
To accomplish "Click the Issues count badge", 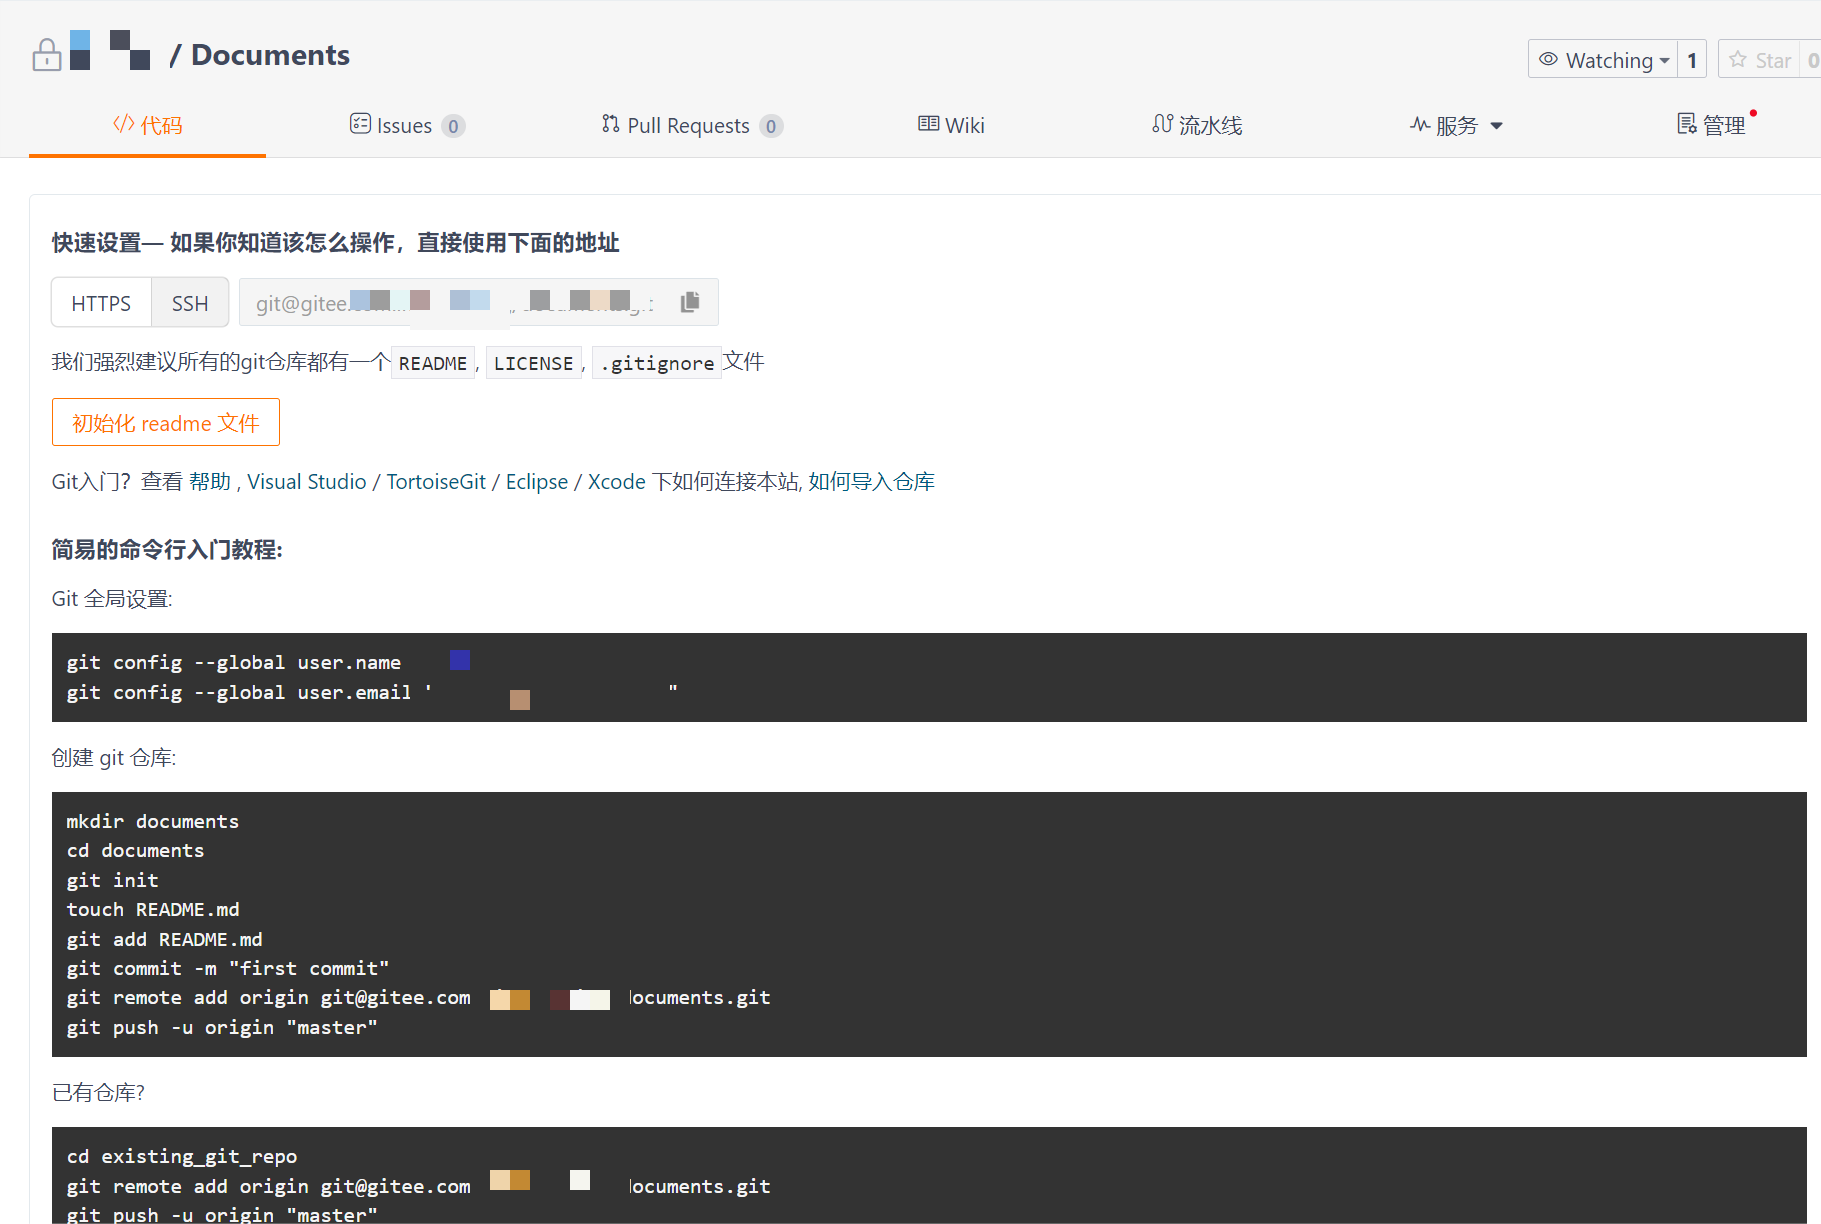I will tap(454, 126).
